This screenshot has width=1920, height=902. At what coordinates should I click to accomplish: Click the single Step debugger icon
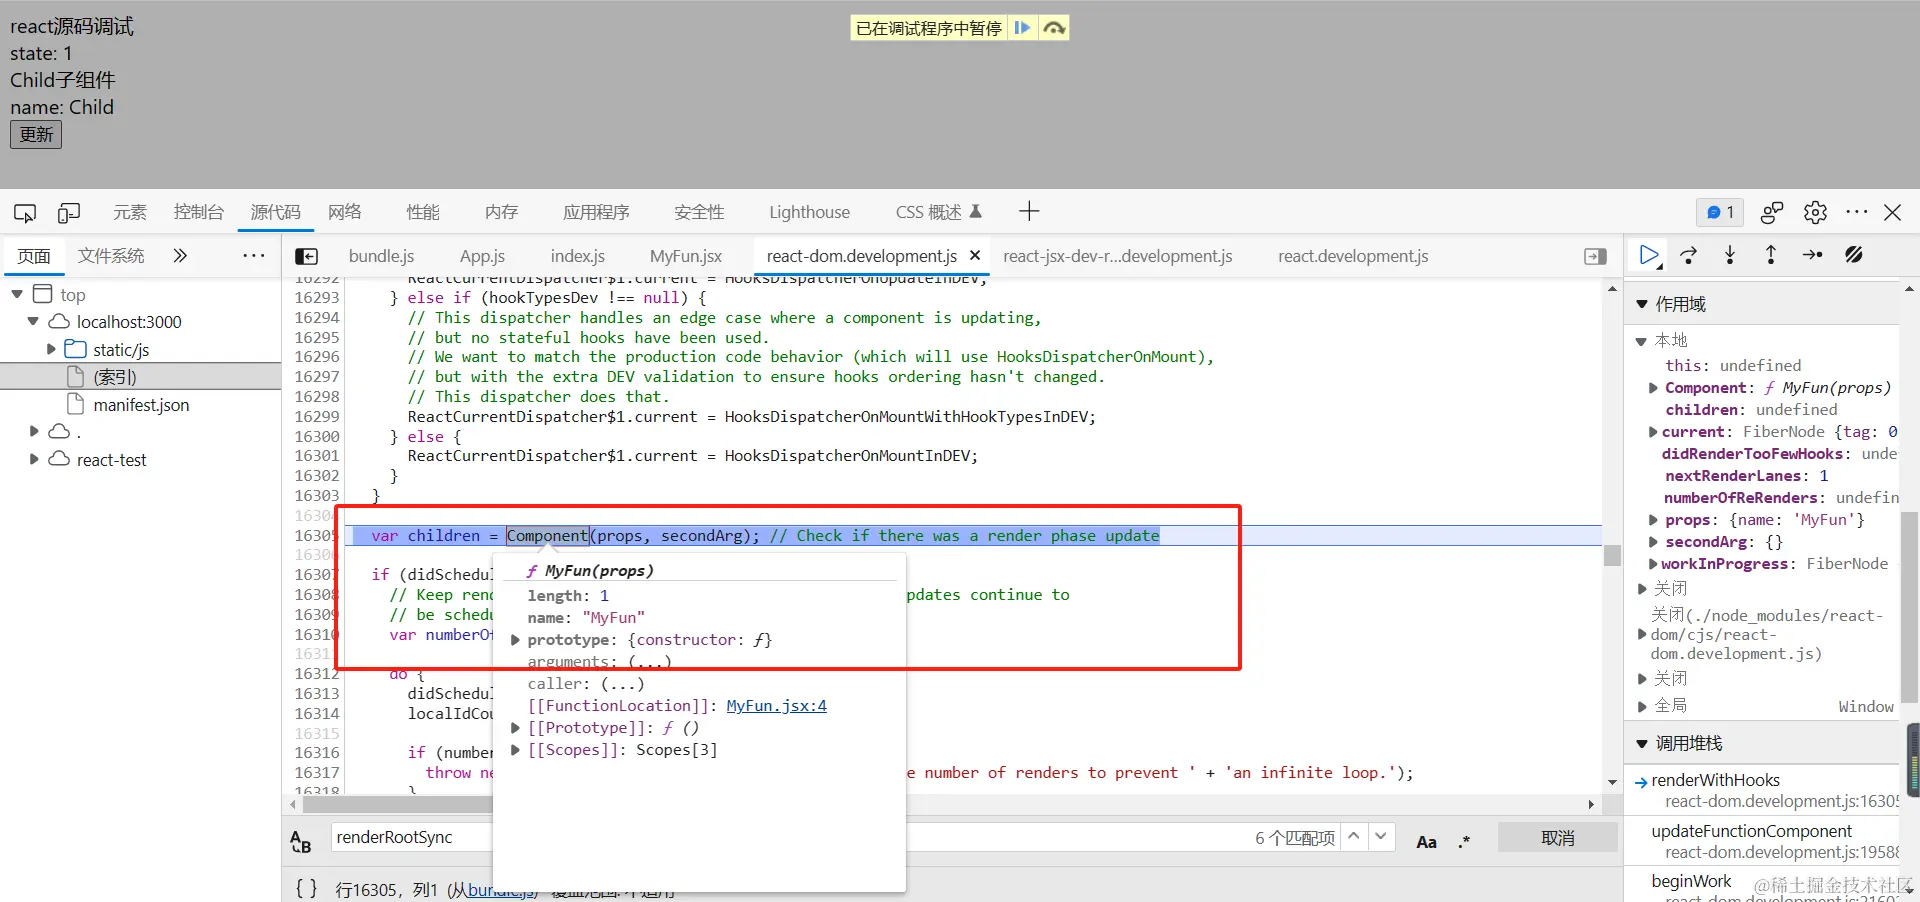[x=1812, y=255]
